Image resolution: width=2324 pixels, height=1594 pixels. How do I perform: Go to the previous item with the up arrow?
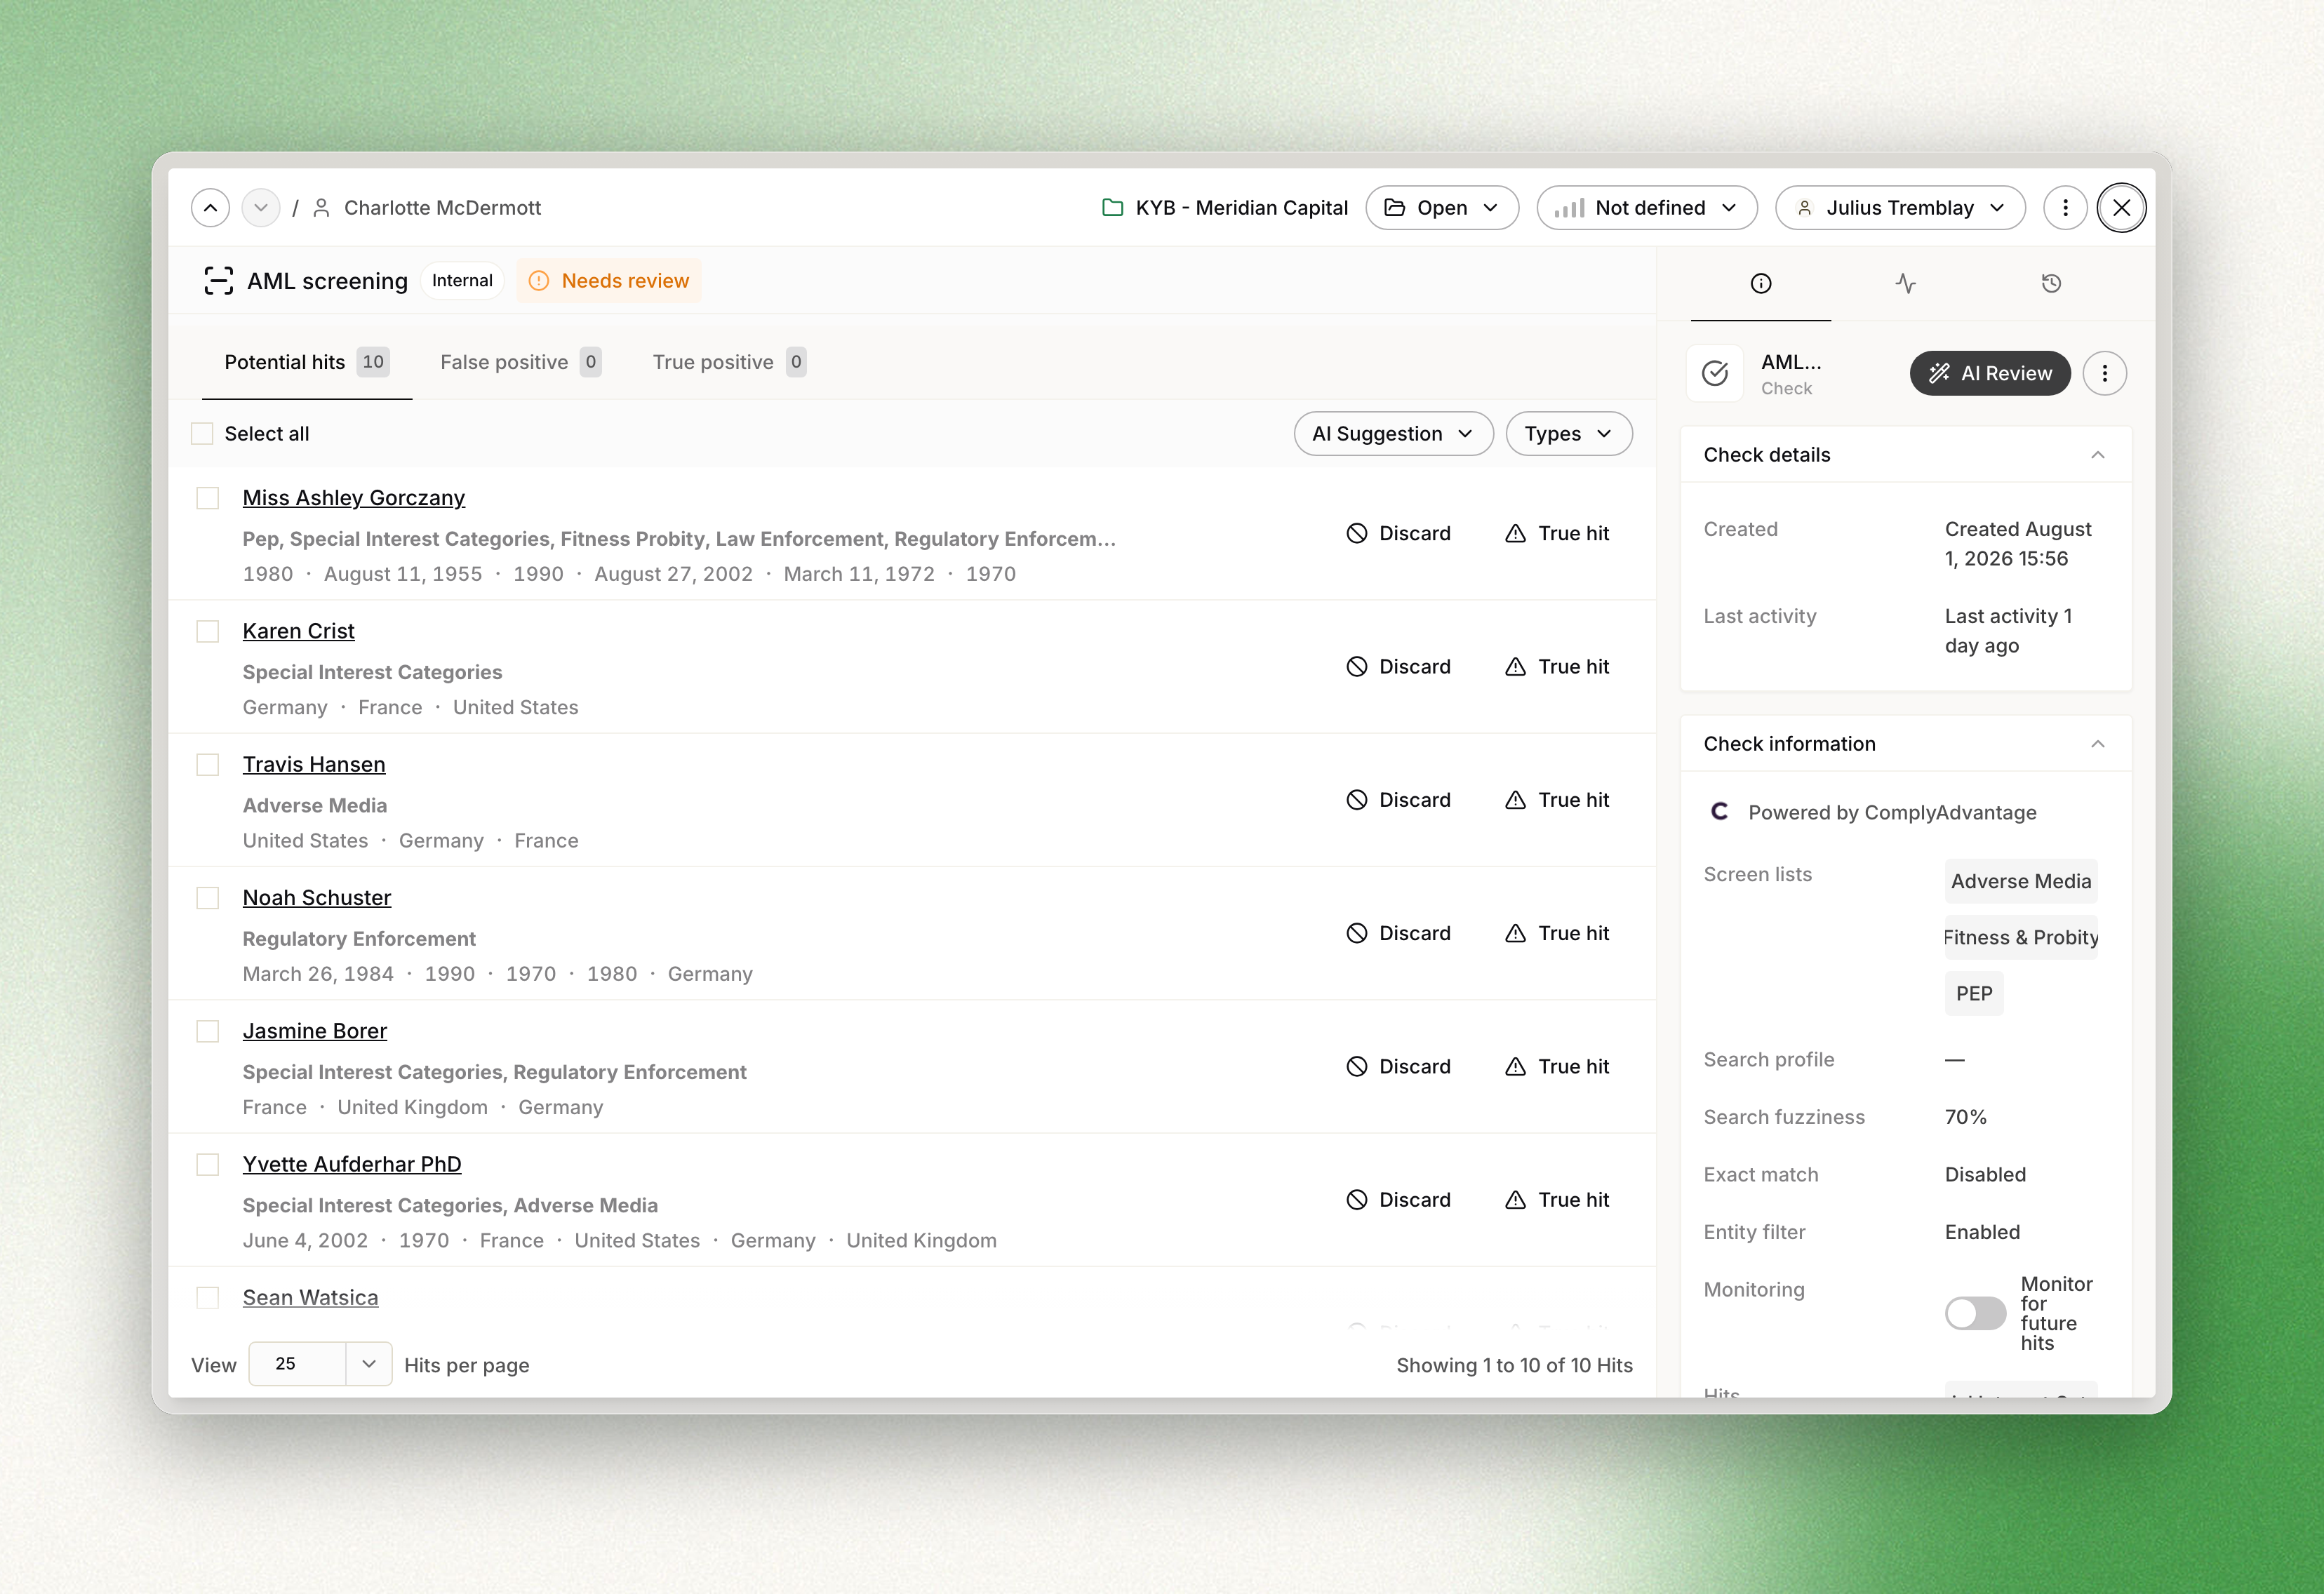pyautogui.click(x=210, y=208)
